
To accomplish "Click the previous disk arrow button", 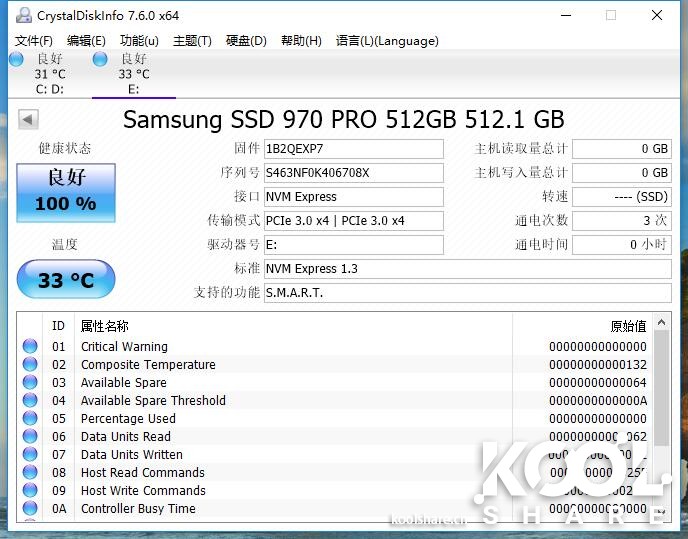I will pyautogui.click(x=28, y=119).
